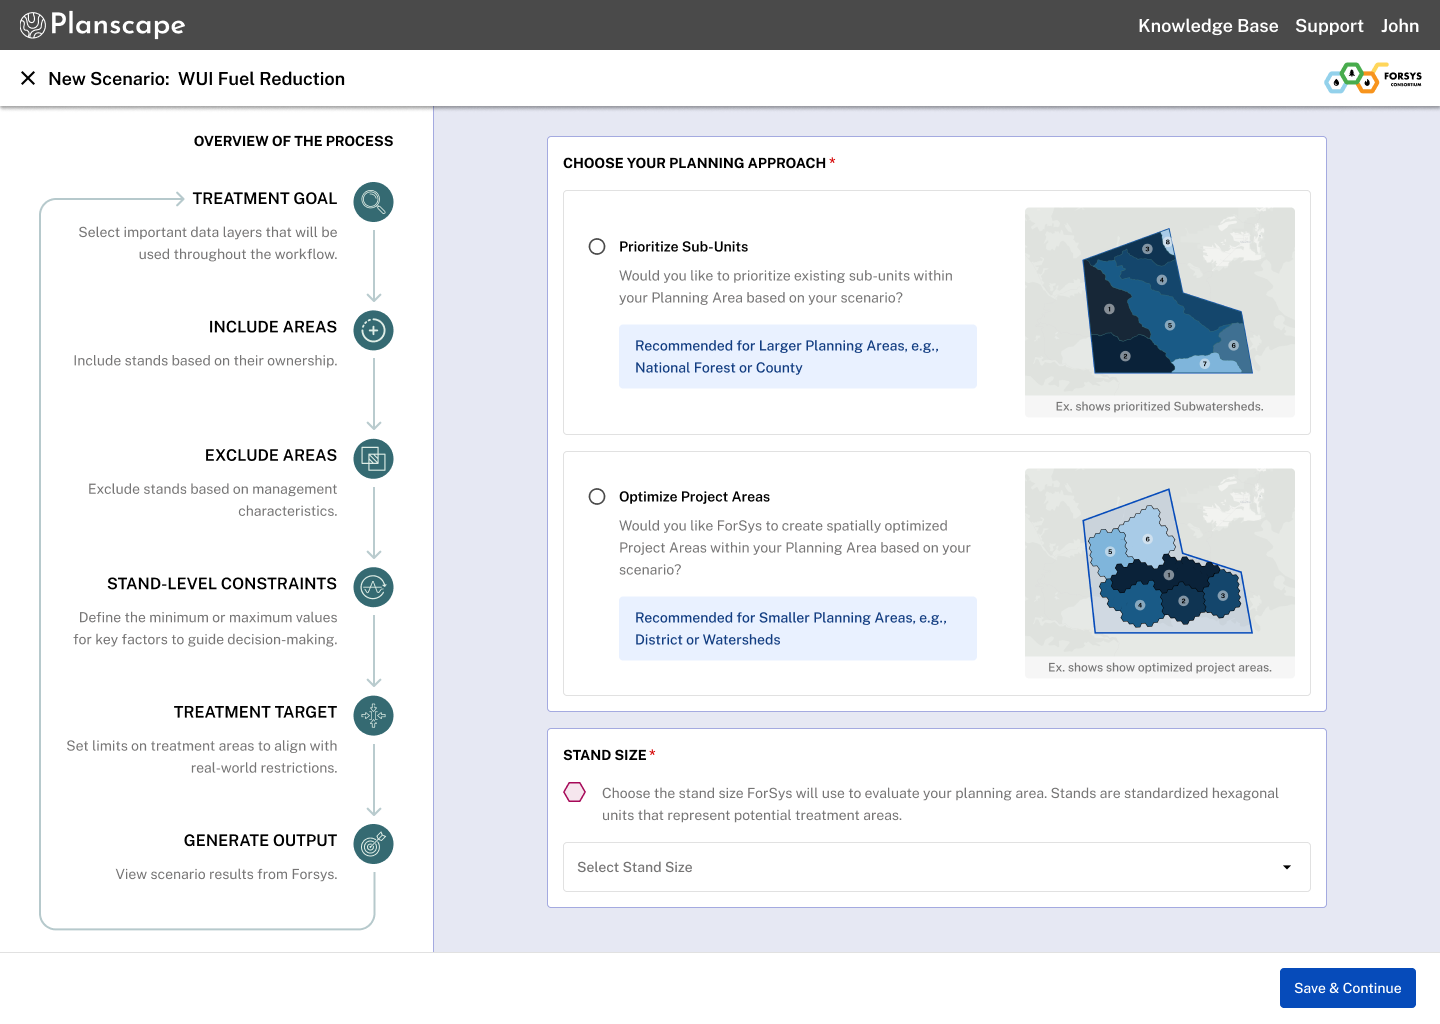Click the Treatment Target arrows icon
Screen dimensions: 1440x1024
pos(373,715)
